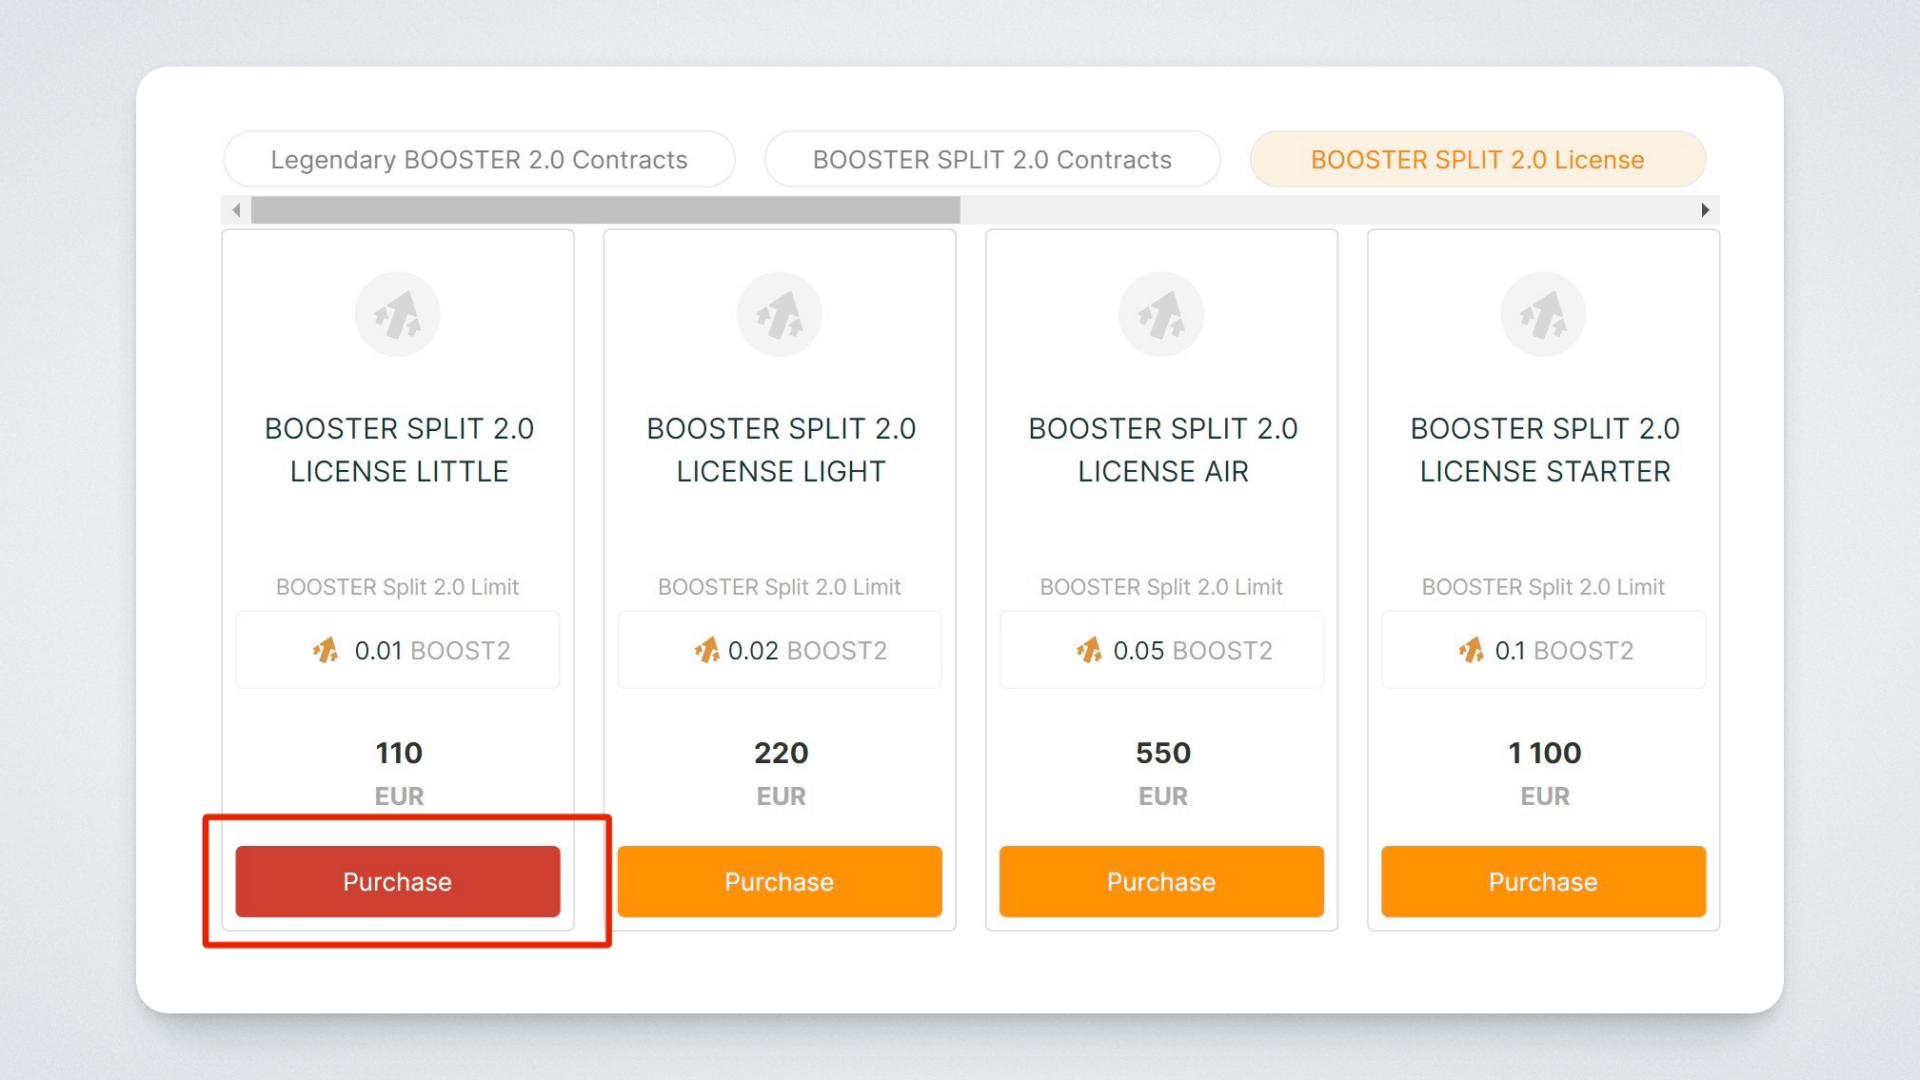Viewport: 1920px width, 1080px height.
Task: Click the BOOSTER SPLIT 2.0 LICENSE STARTER title
Action: 1544,450
